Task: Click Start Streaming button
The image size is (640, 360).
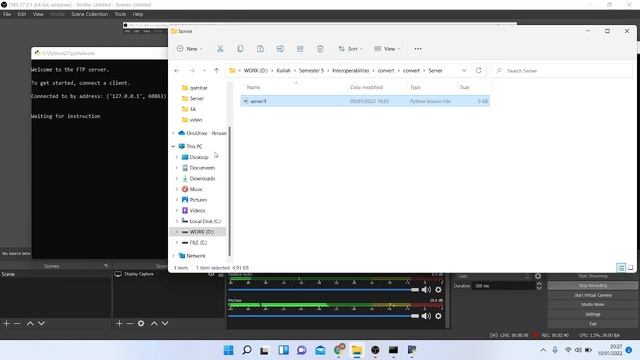Action: pyautogui.click(x=593, y=276)
